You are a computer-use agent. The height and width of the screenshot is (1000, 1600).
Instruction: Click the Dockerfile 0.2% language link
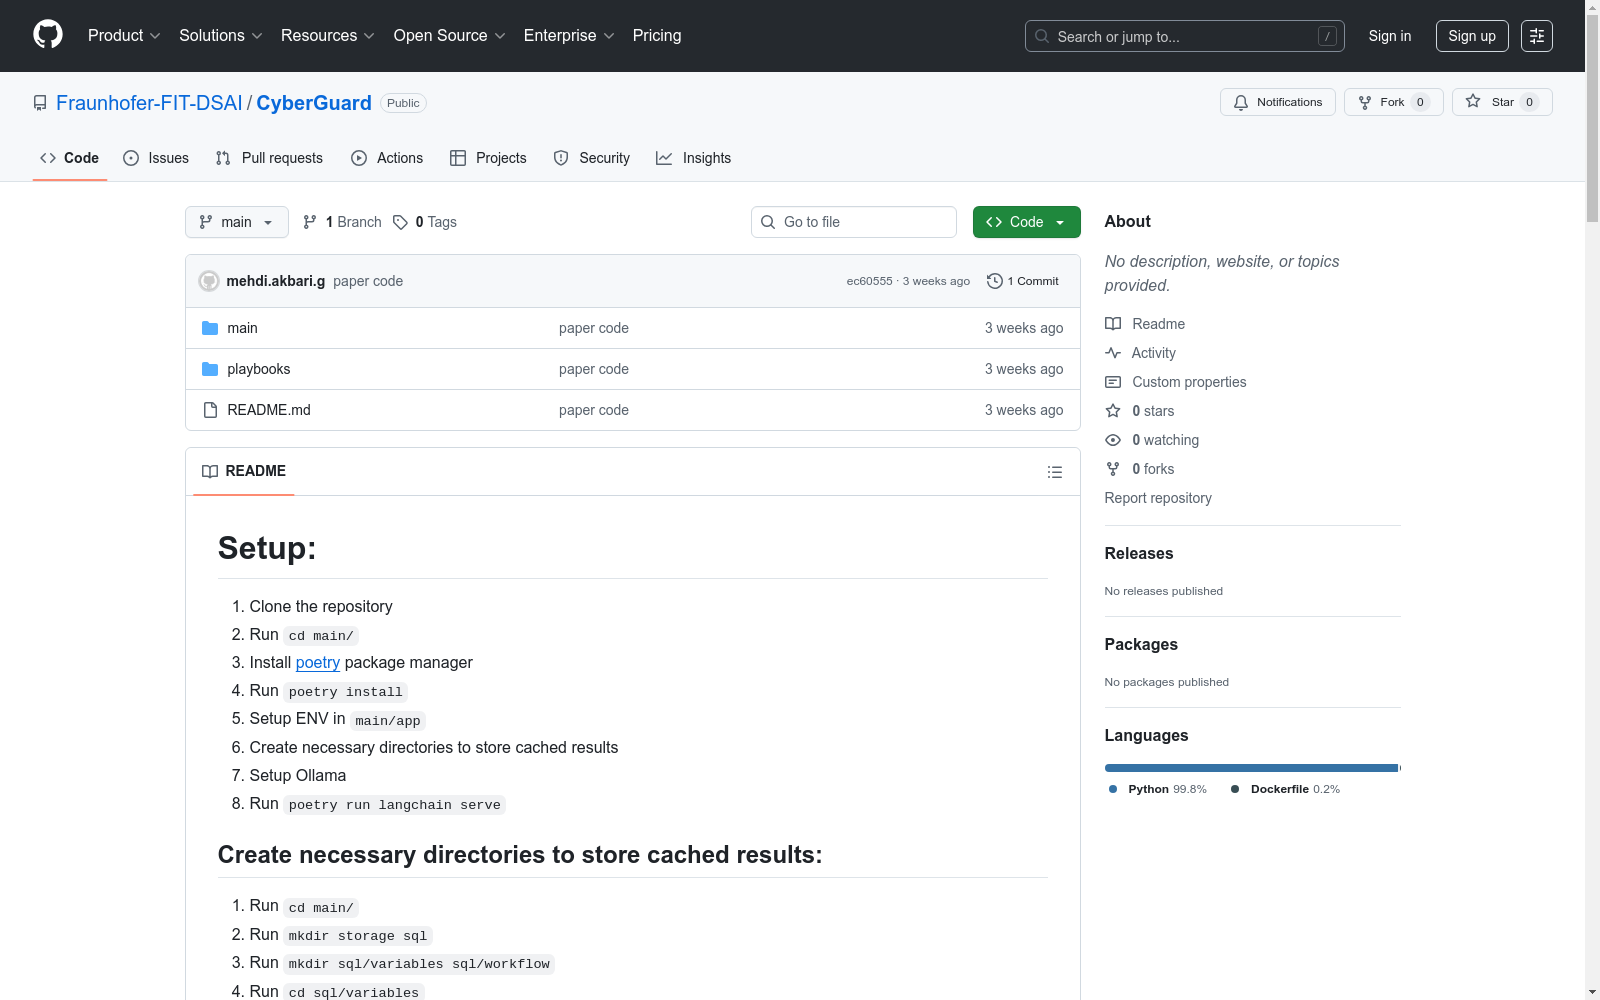point(1285,789)
